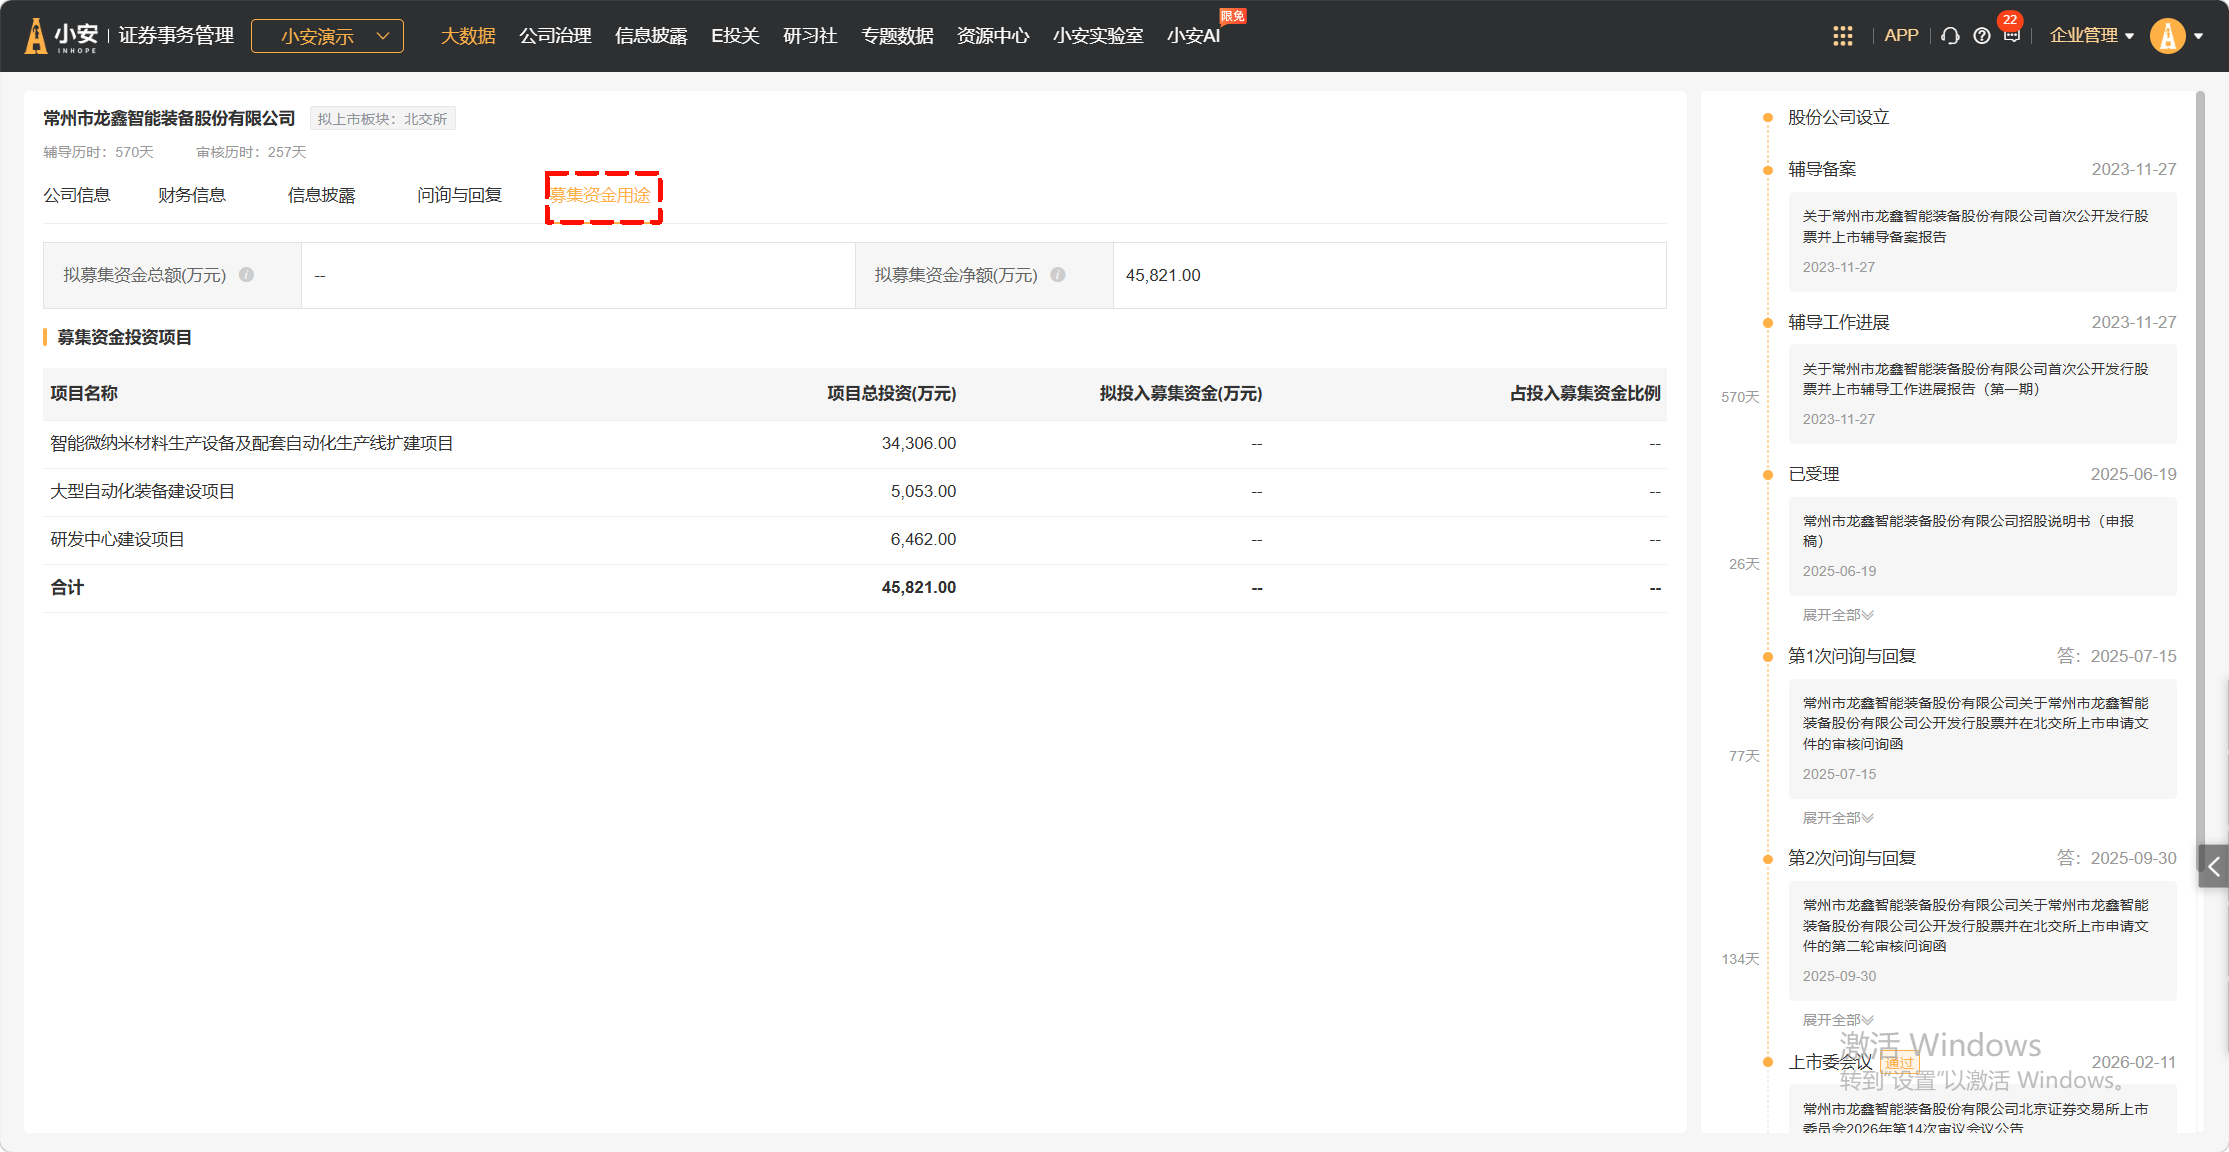The image size is (2229, 1152).
Task: Click the headset customer service icon
Action: tap(1950, 36)
